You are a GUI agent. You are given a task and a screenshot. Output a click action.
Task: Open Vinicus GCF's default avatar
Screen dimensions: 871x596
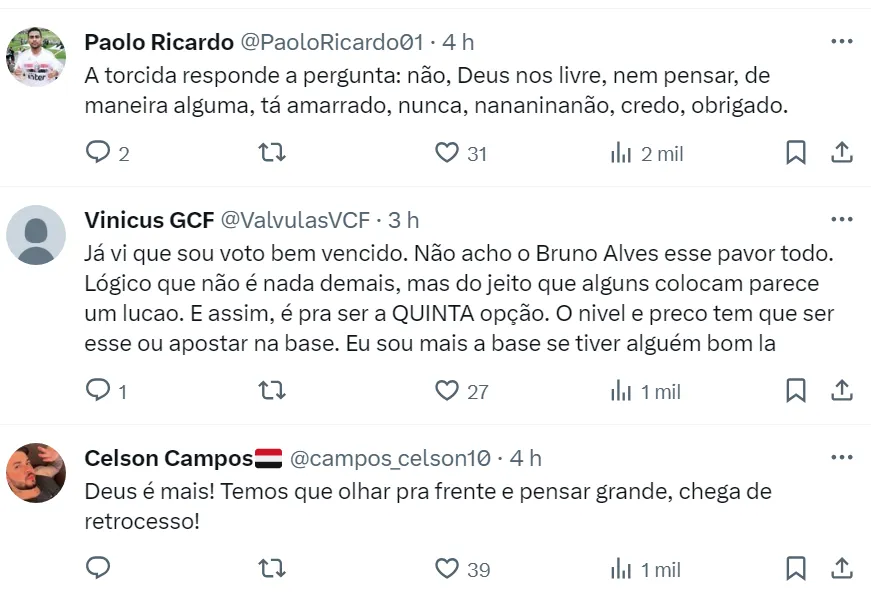(x=36, y=235)
